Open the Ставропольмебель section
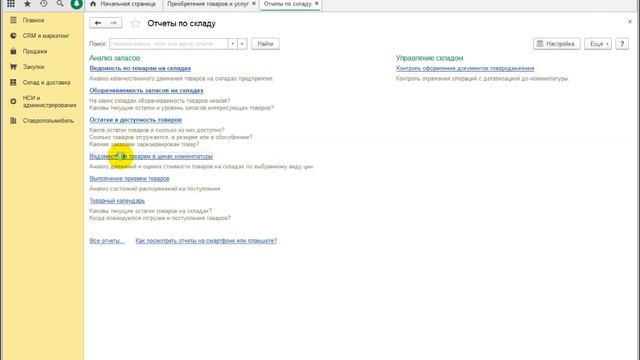The image size is (640, 360). click(48, 121)
